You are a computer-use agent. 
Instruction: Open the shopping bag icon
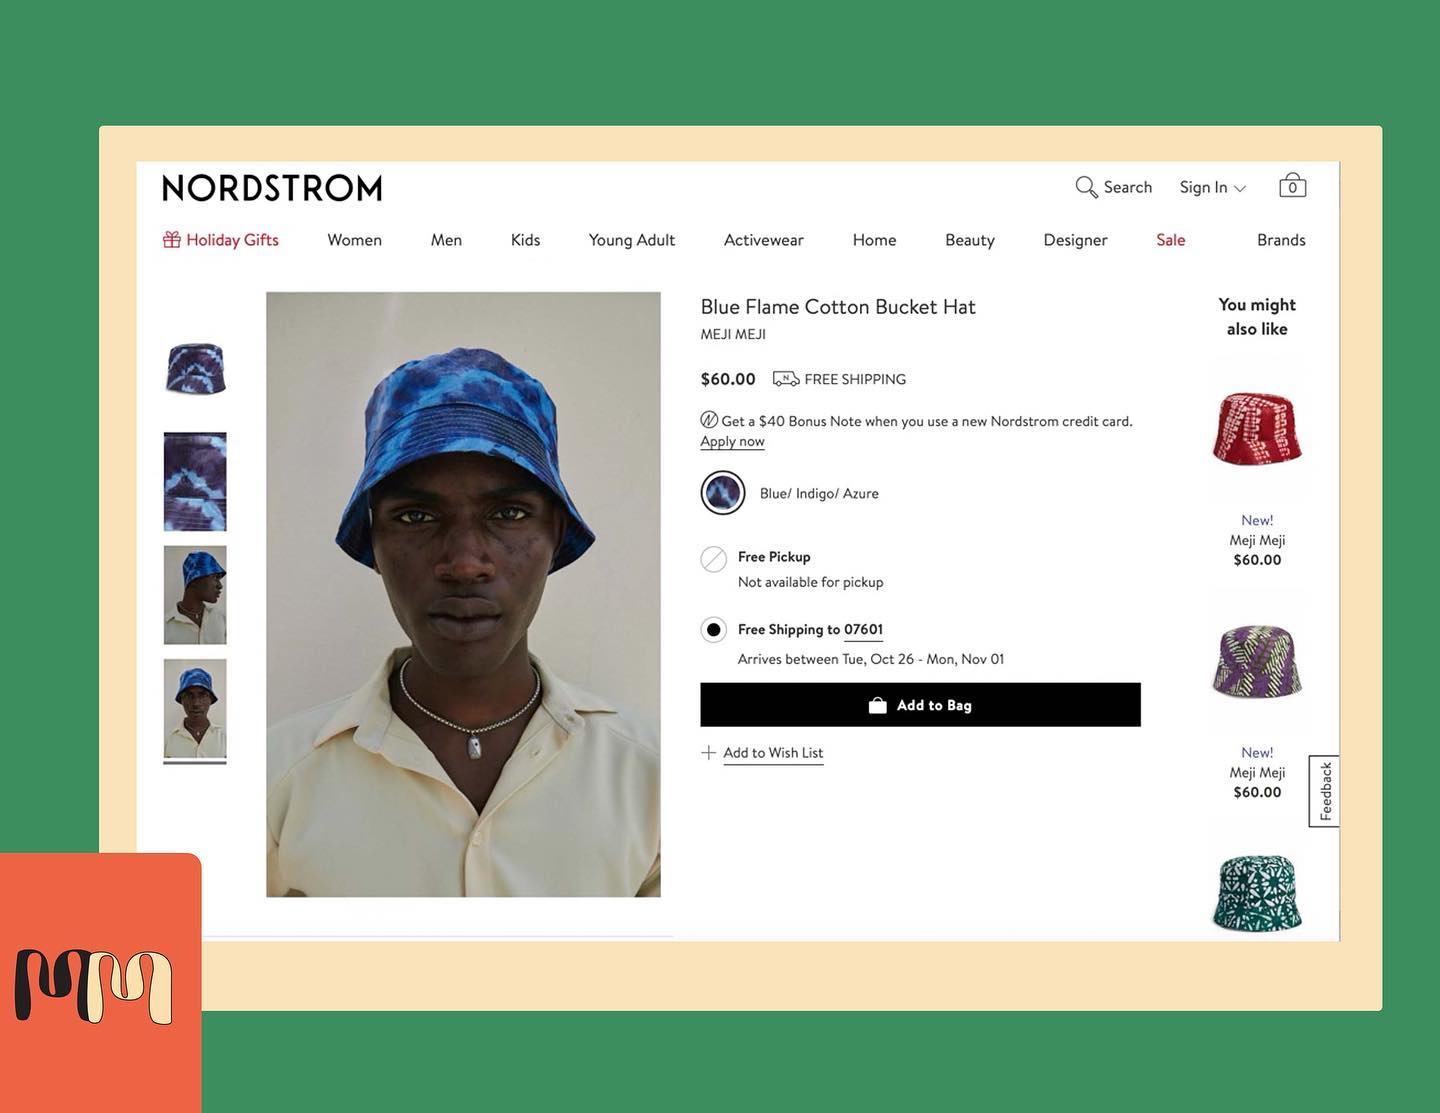[x=1292, y=185]
